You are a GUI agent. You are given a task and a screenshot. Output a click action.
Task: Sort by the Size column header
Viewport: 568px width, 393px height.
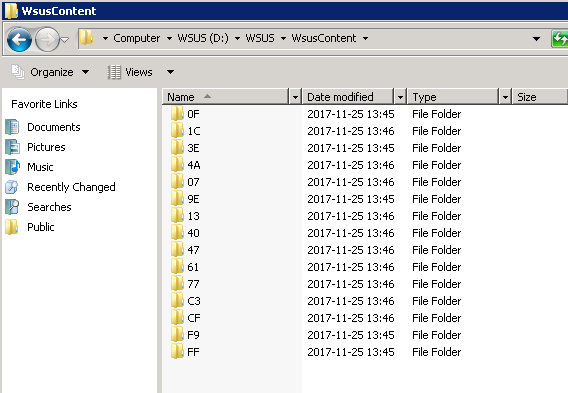click(x=540, y=97)
